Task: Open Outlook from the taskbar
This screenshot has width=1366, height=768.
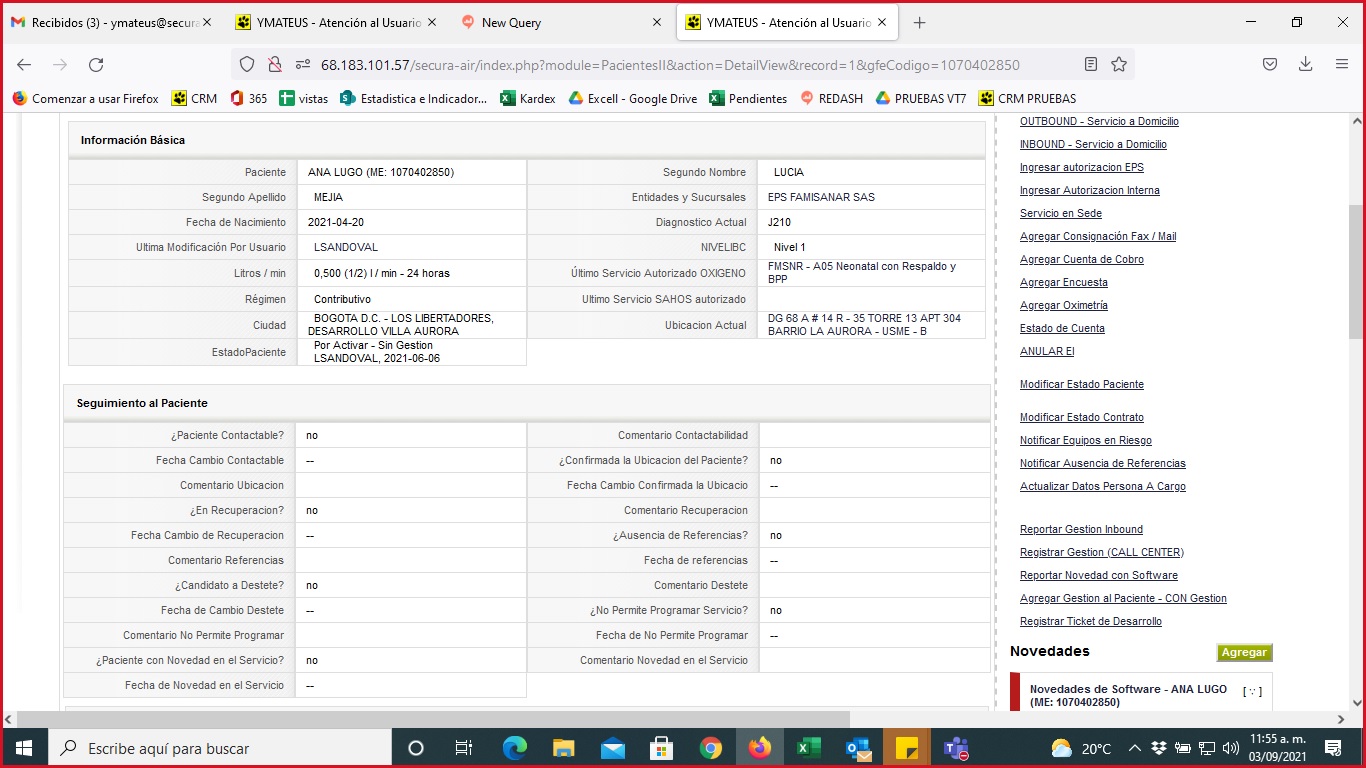Action: (858, 748)
